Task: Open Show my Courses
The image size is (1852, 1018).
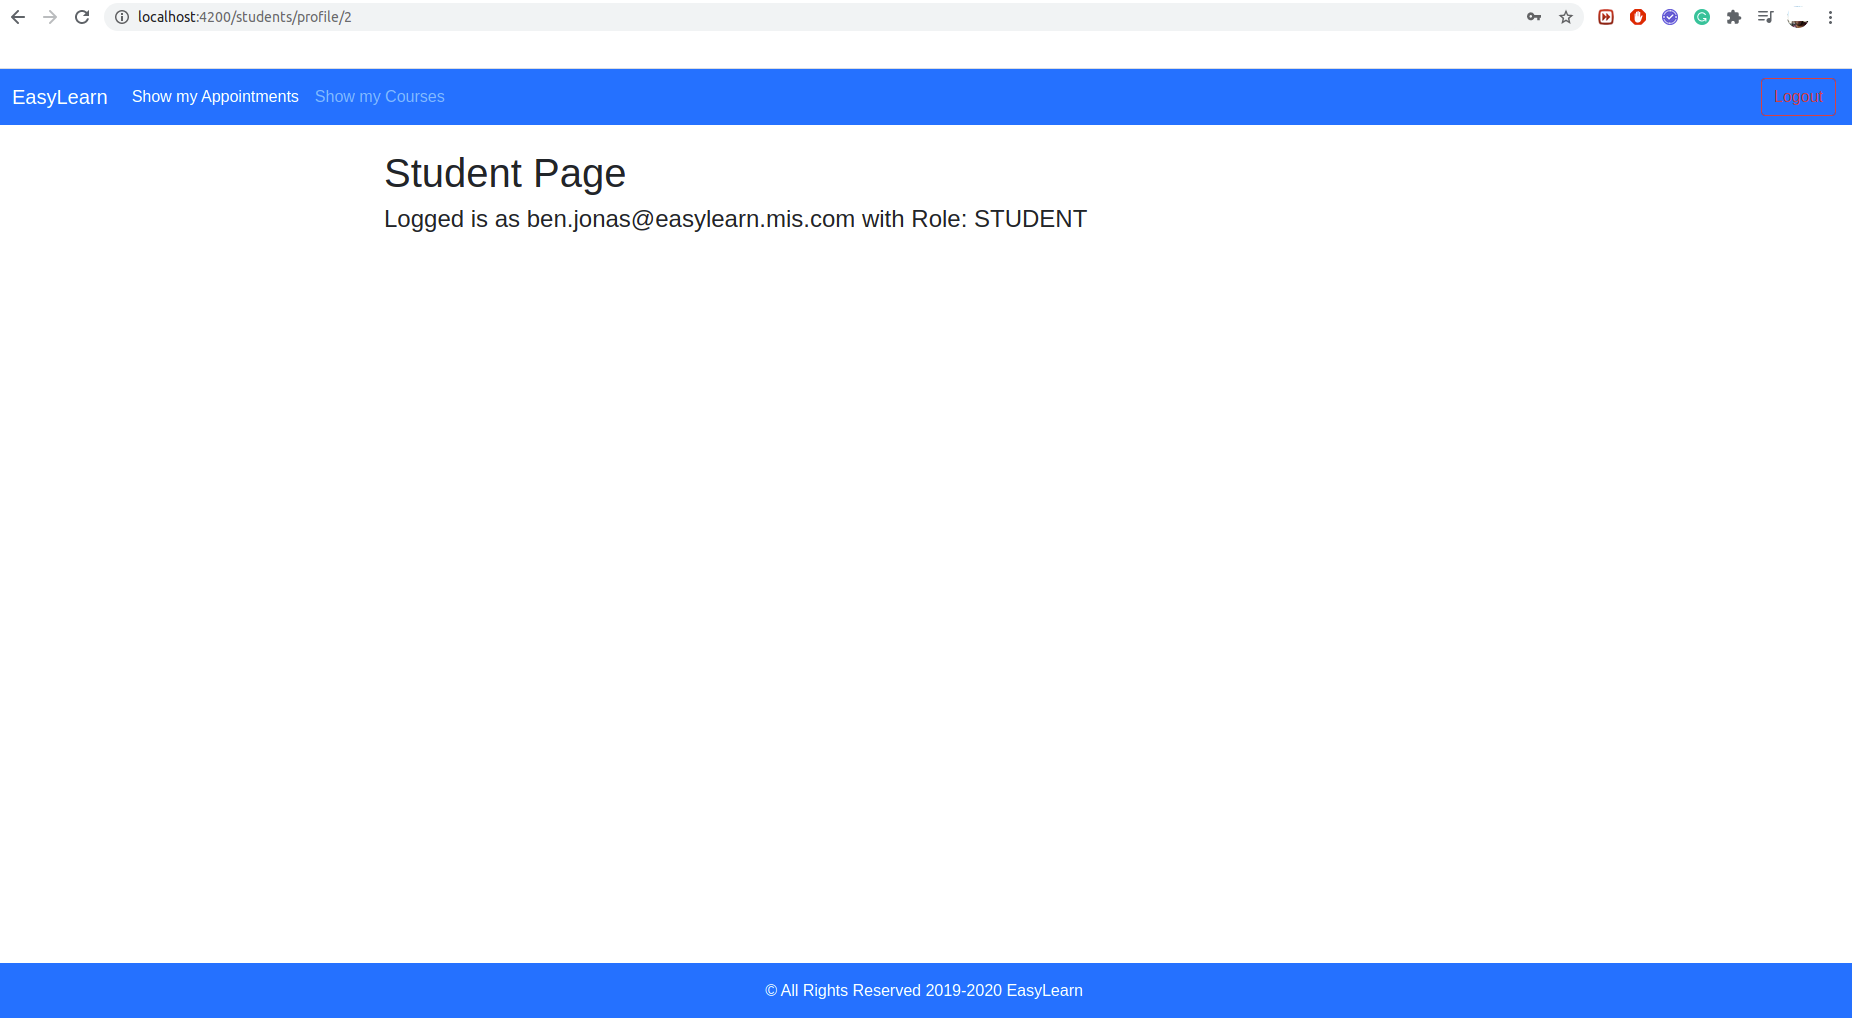Action: (380, 97)
